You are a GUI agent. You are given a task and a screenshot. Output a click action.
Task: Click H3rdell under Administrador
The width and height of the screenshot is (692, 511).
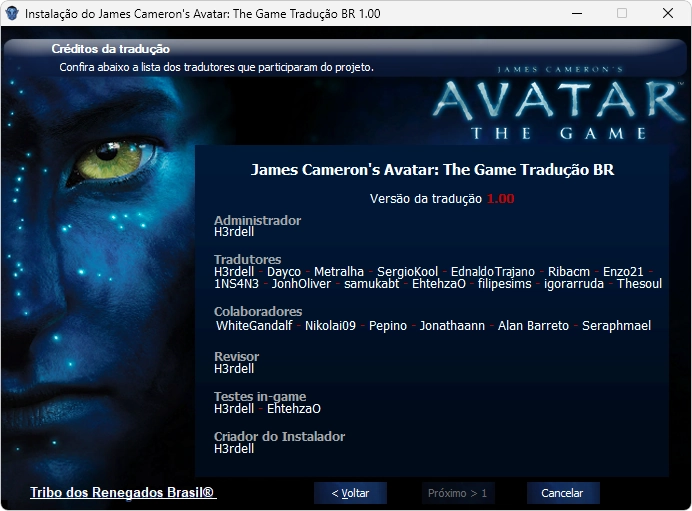(x=234, y=232)
